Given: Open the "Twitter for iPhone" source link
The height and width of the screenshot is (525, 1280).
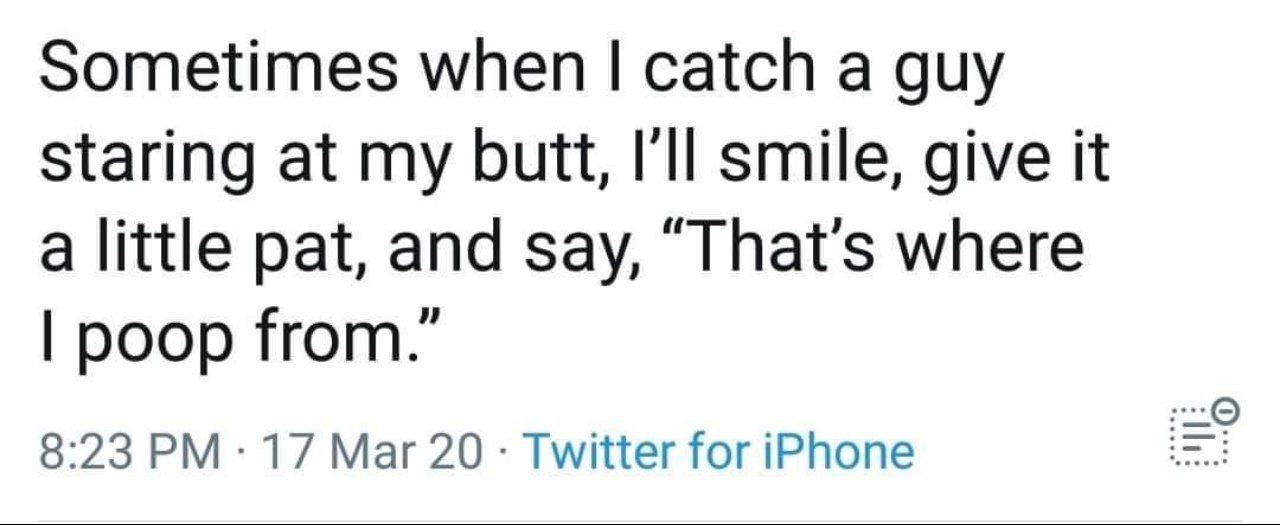Looking at the screenshot, I should (718, 450).
